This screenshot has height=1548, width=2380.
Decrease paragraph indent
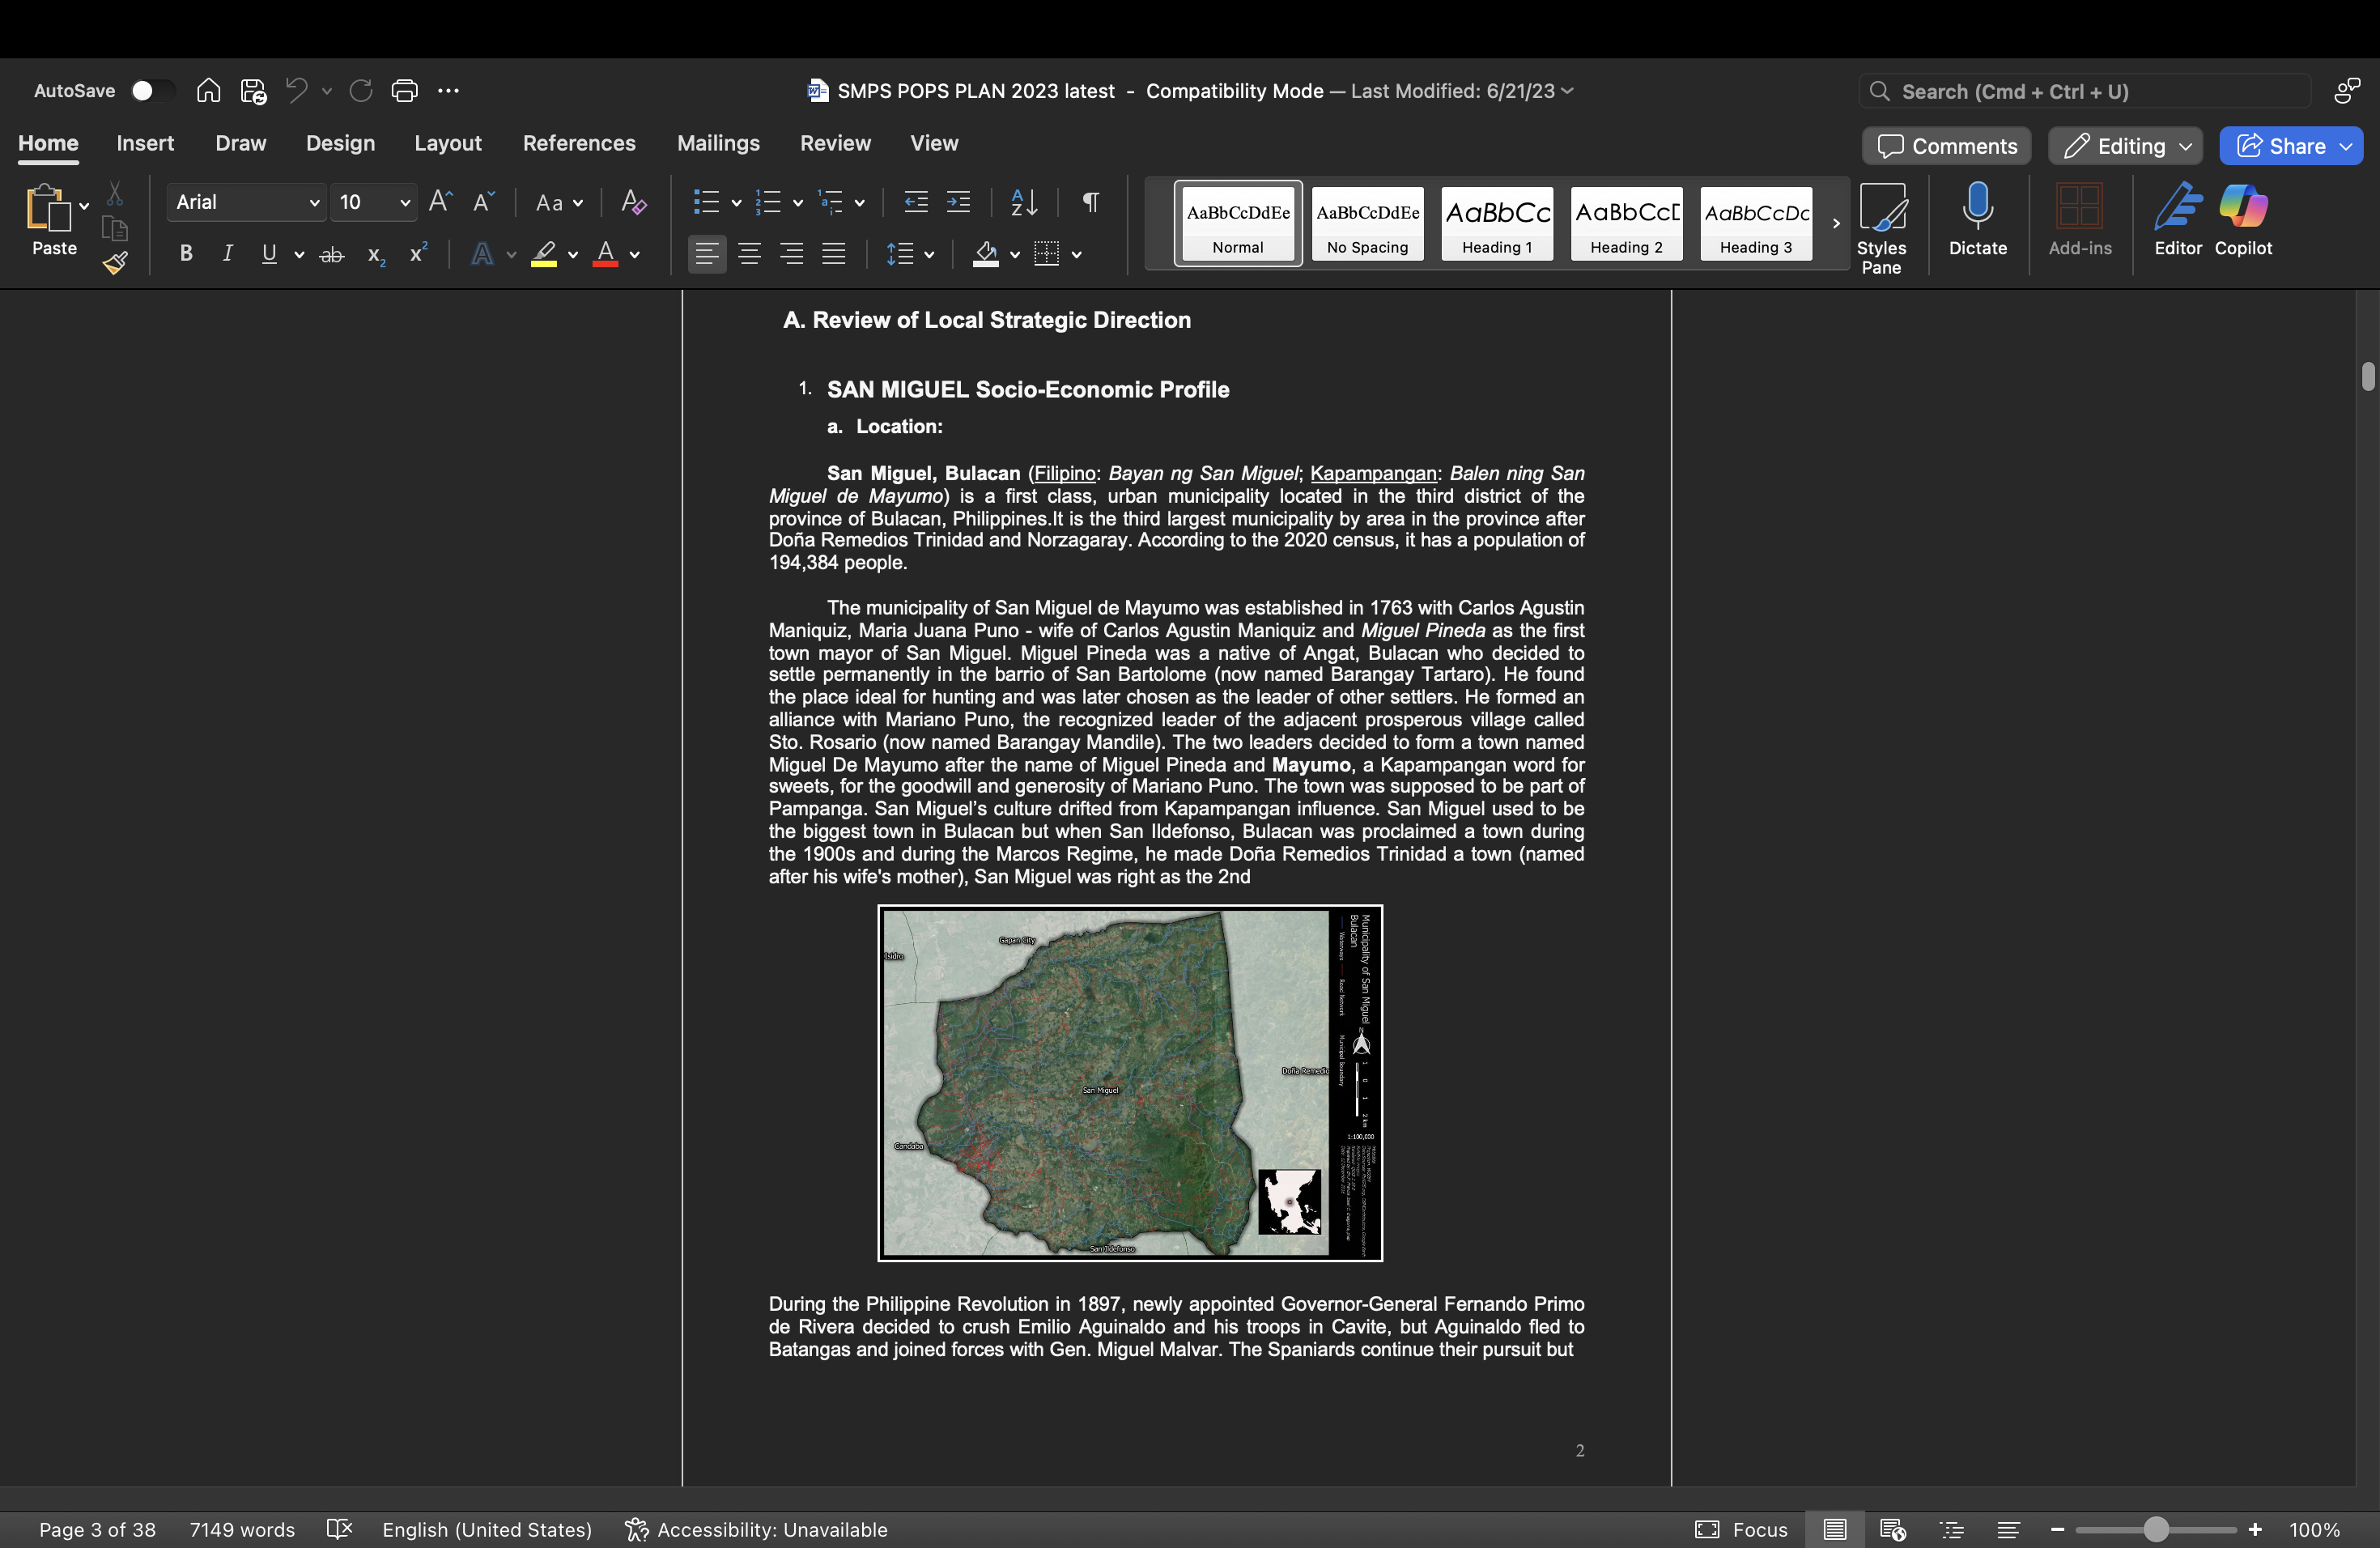916,202
